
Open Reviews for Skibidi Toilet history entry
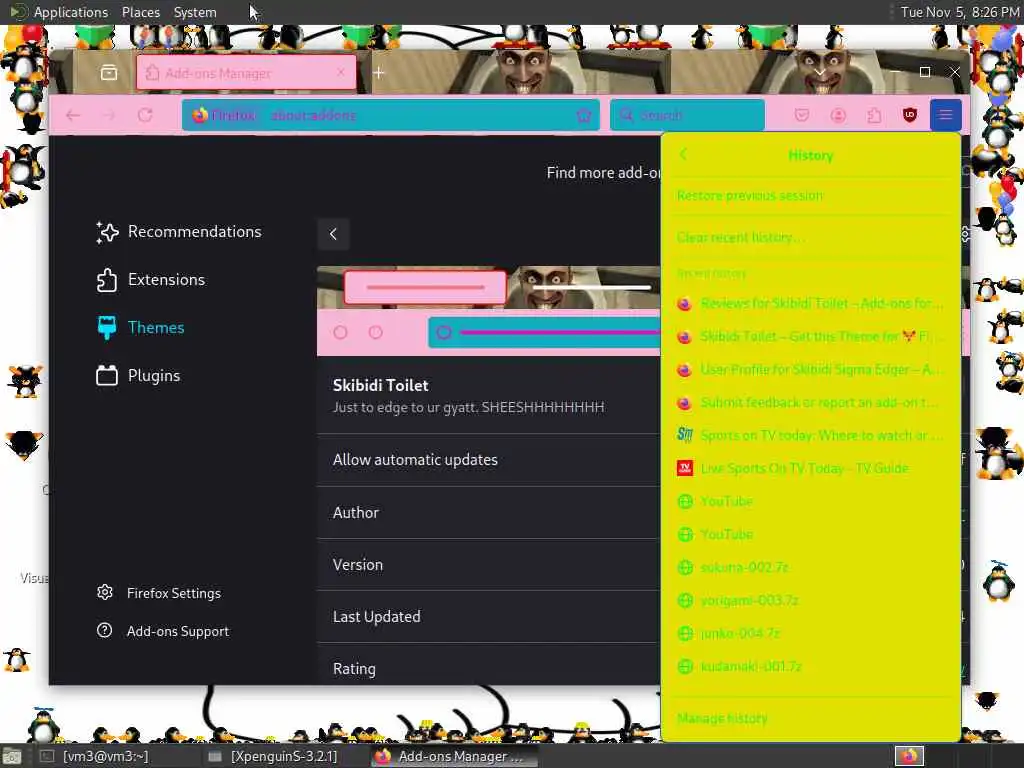[810, 304]
